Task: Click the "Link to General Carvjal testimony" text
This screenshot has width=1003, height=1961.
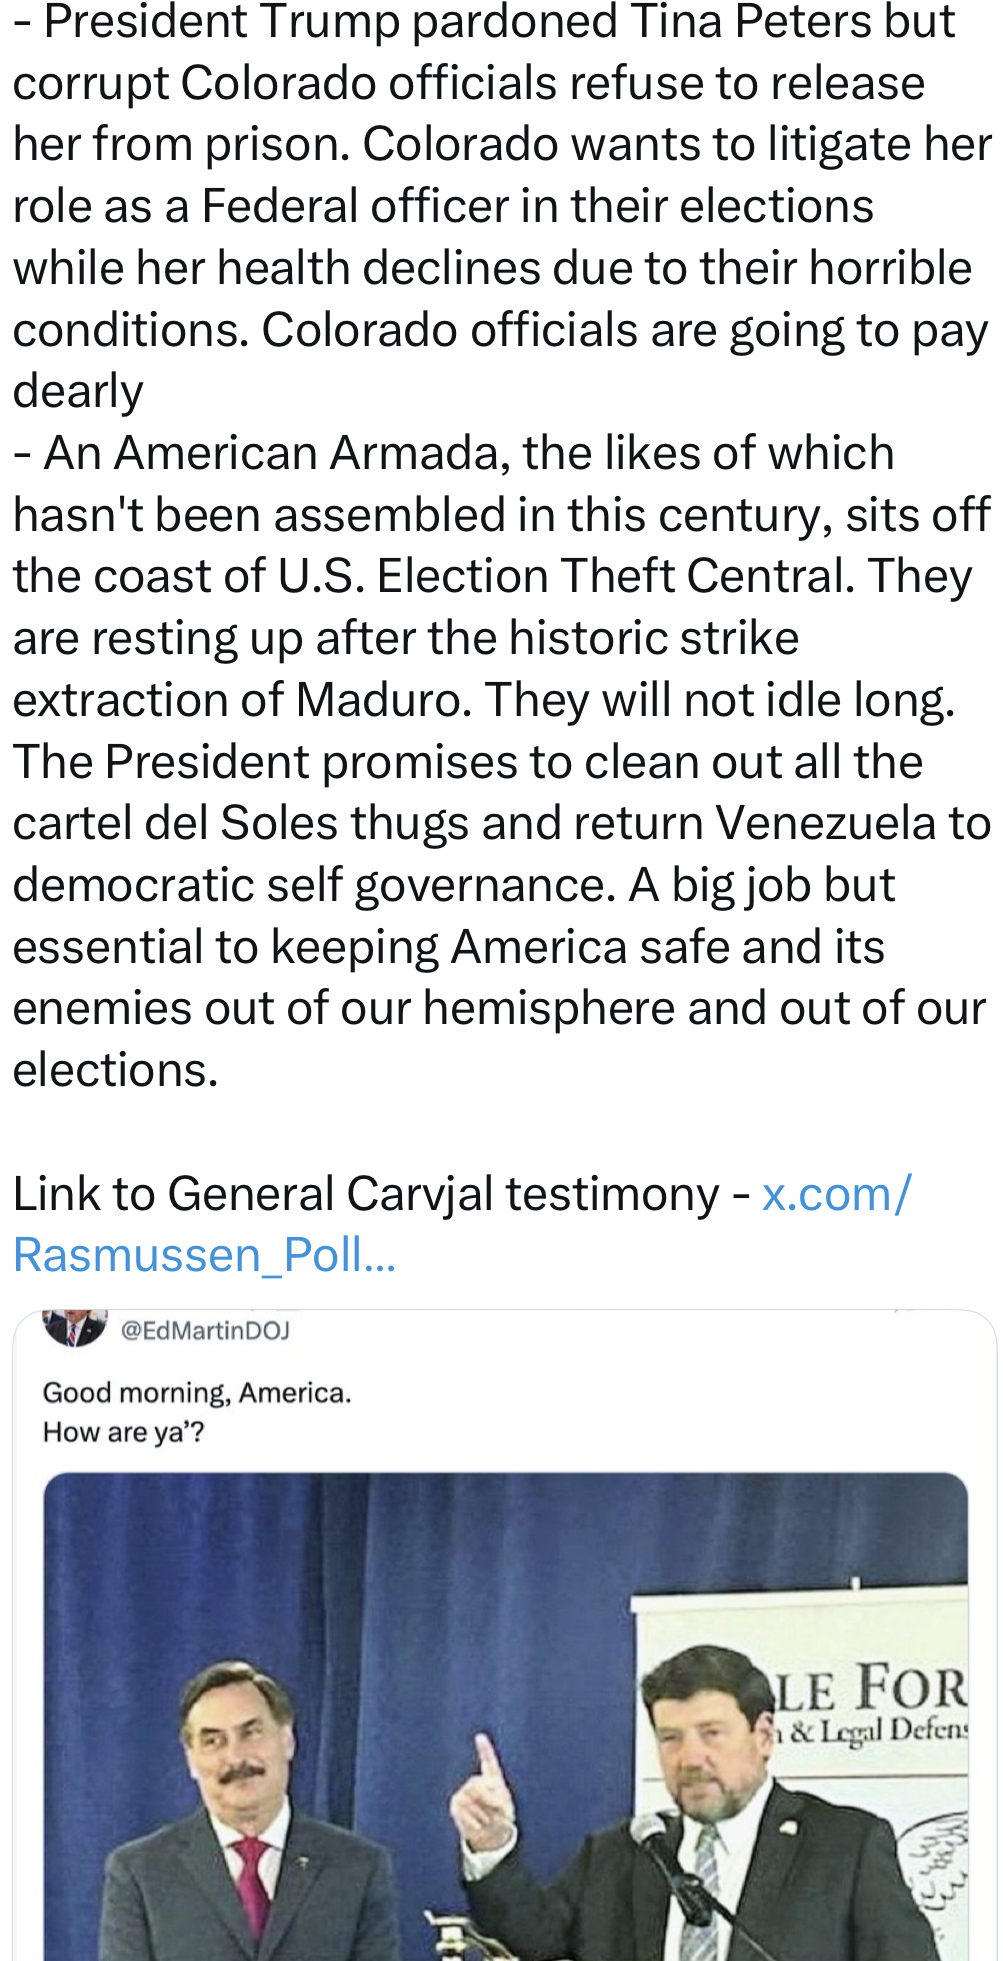Action: tap(366, 1194)
